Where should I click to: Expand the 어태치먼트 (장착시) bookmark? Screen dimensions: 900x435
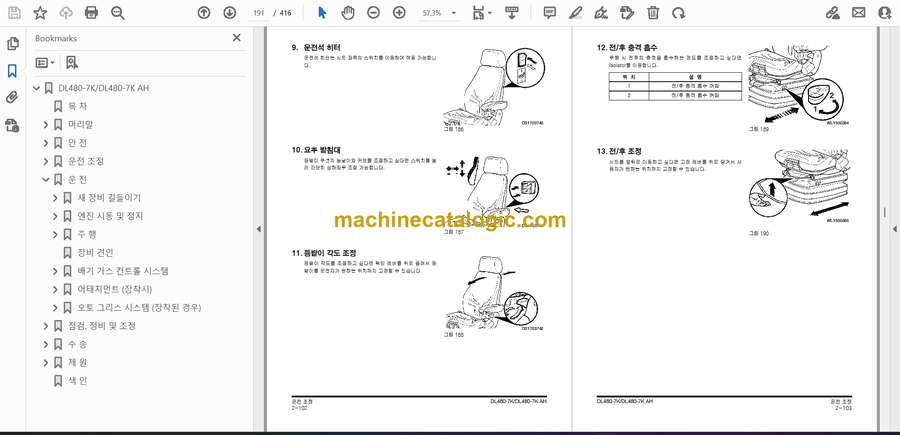pyautogui.click(x=56, y=289)
